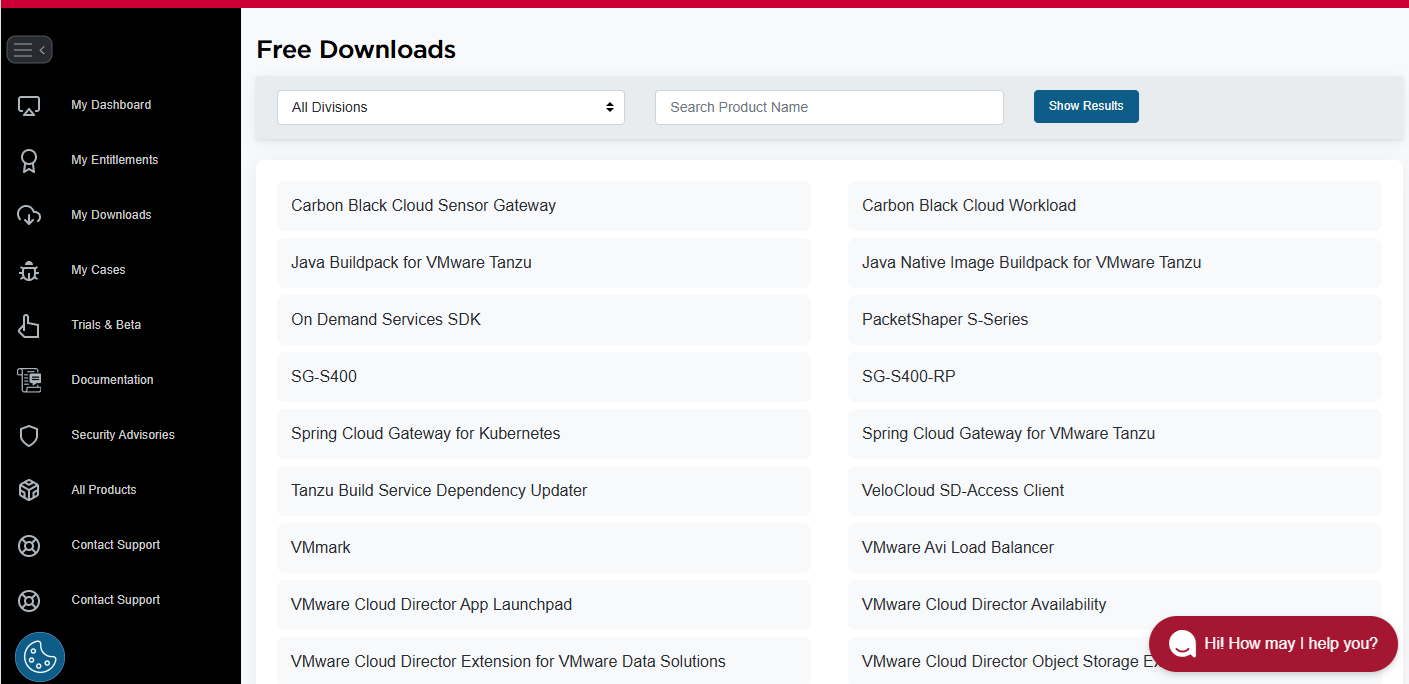The width and height of the screenshot is (1409, 684).
Task: Click the Search Product Name field
Action: 828,106
